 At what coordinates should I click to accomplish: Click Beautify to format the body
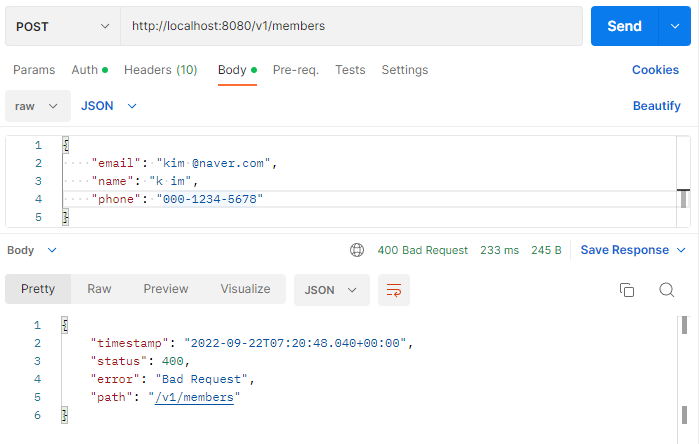pos(656,106)
